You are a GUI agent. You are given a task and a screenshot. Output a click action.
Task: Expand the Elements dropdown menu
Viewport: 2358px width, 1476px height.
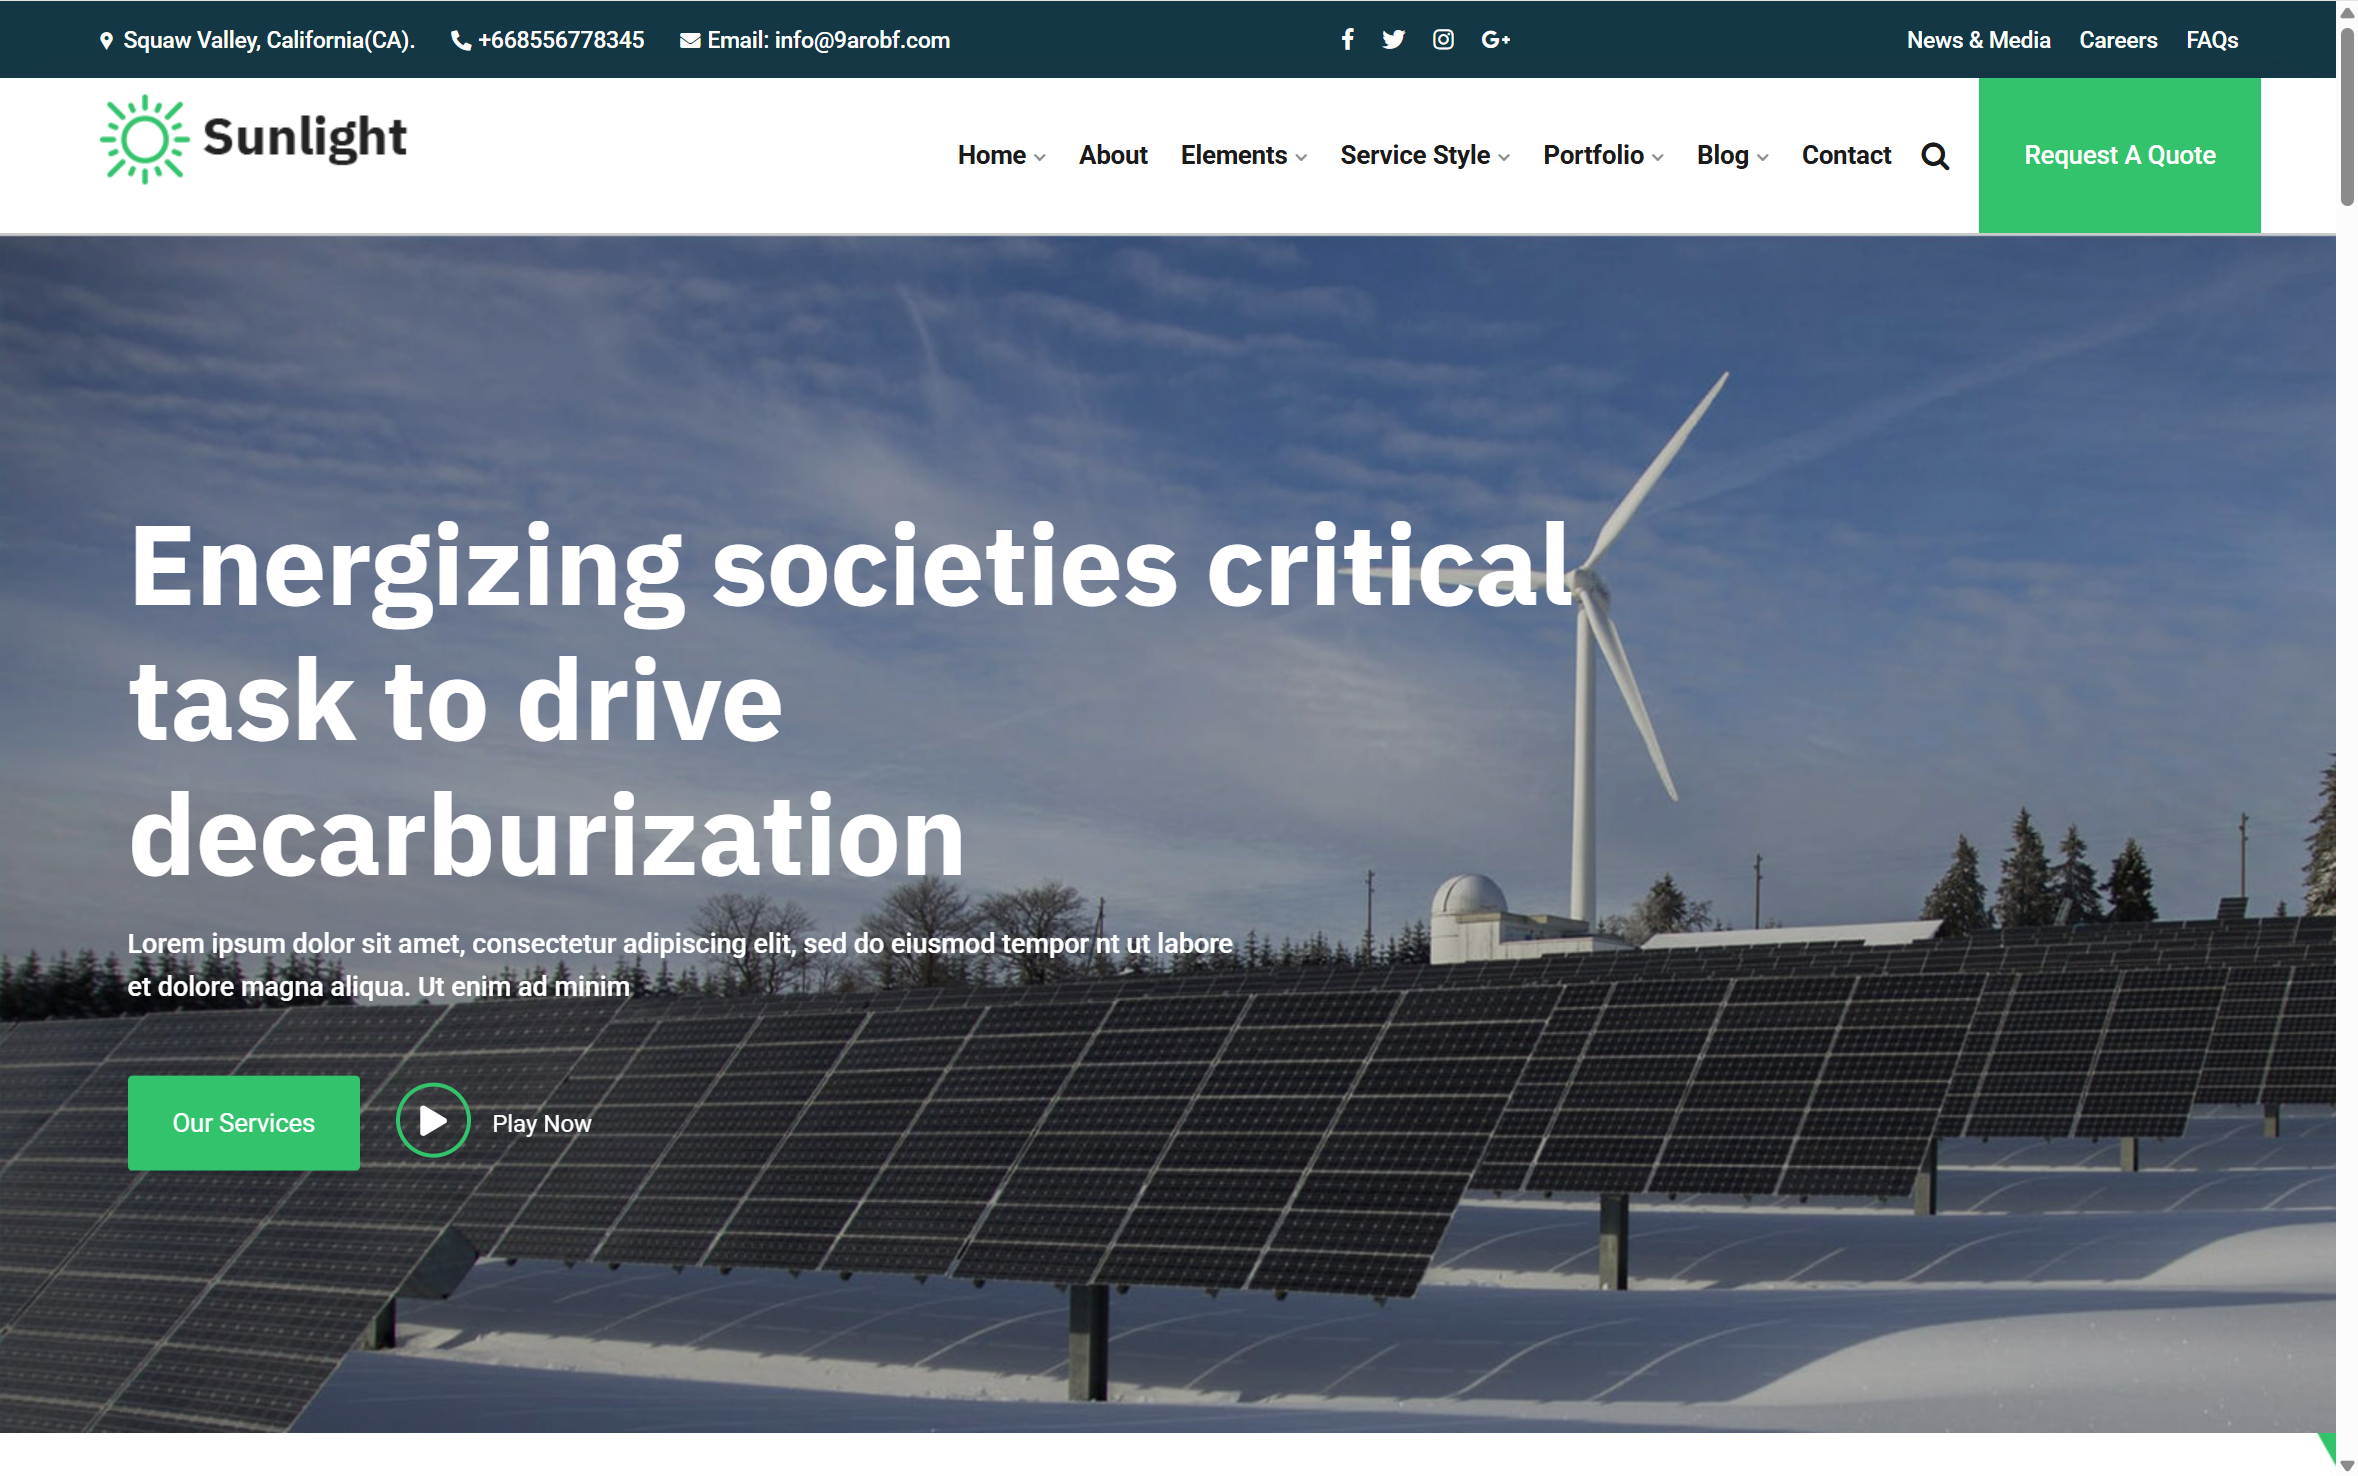coord(1242,156)
